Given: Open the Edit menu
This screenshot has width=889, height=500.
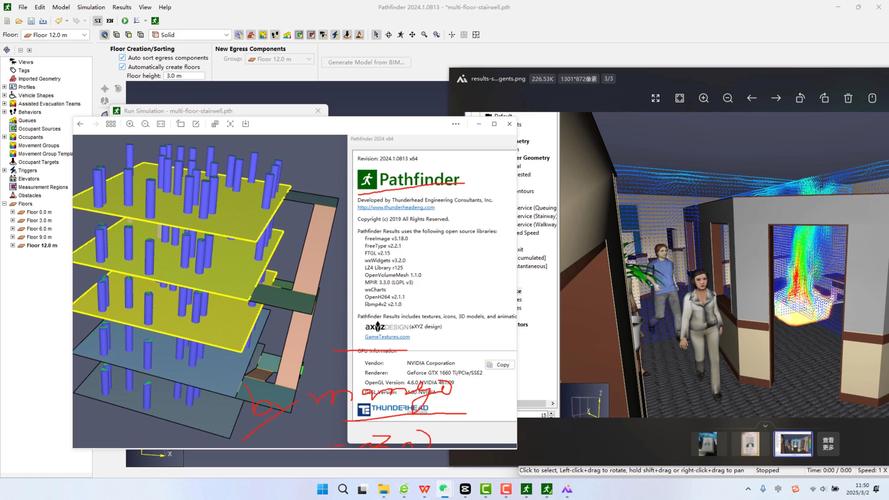Looking at the screenshot, I should 40,7.
